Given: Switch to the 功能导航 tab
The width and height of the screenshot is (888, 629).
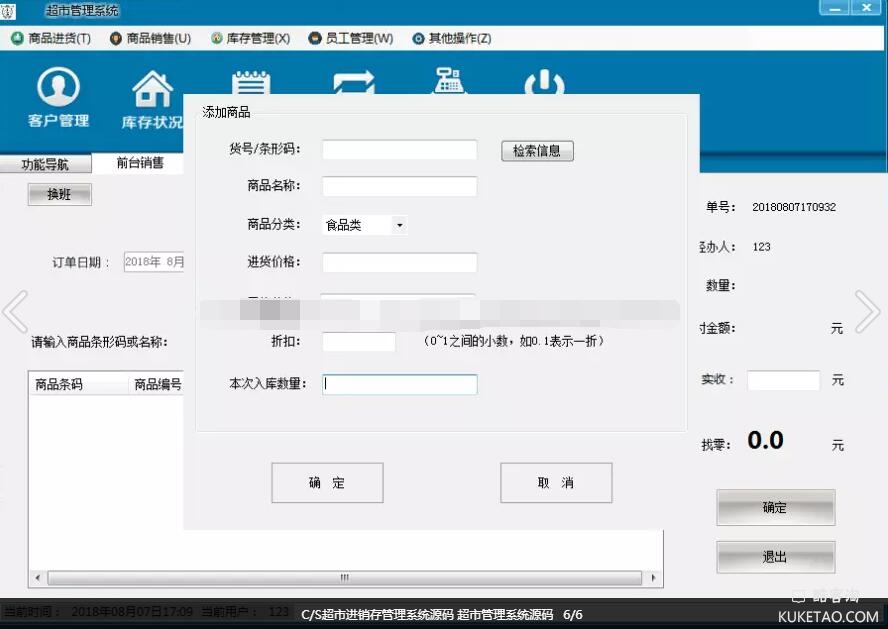Looking at the screenshot, I should pos(45,164).
